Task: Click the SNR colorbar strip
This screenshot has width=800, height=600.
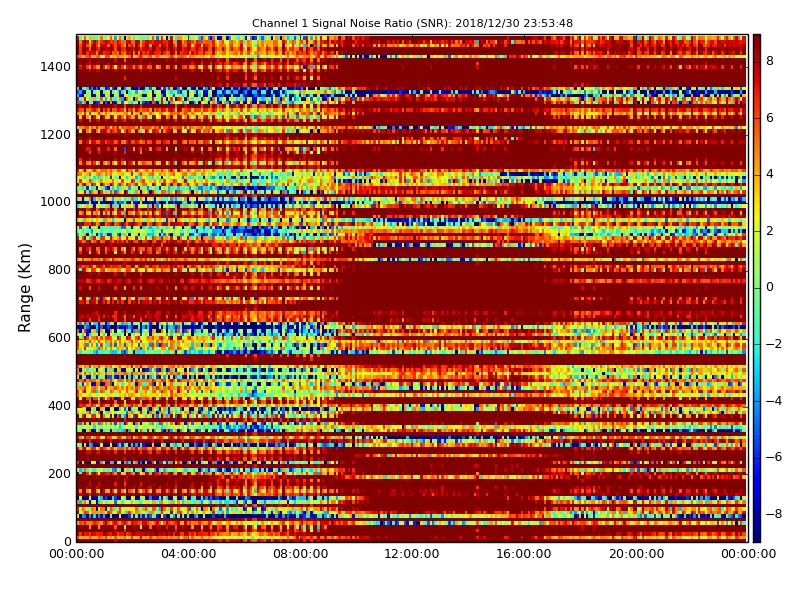Action: click(x=757, y=288)
